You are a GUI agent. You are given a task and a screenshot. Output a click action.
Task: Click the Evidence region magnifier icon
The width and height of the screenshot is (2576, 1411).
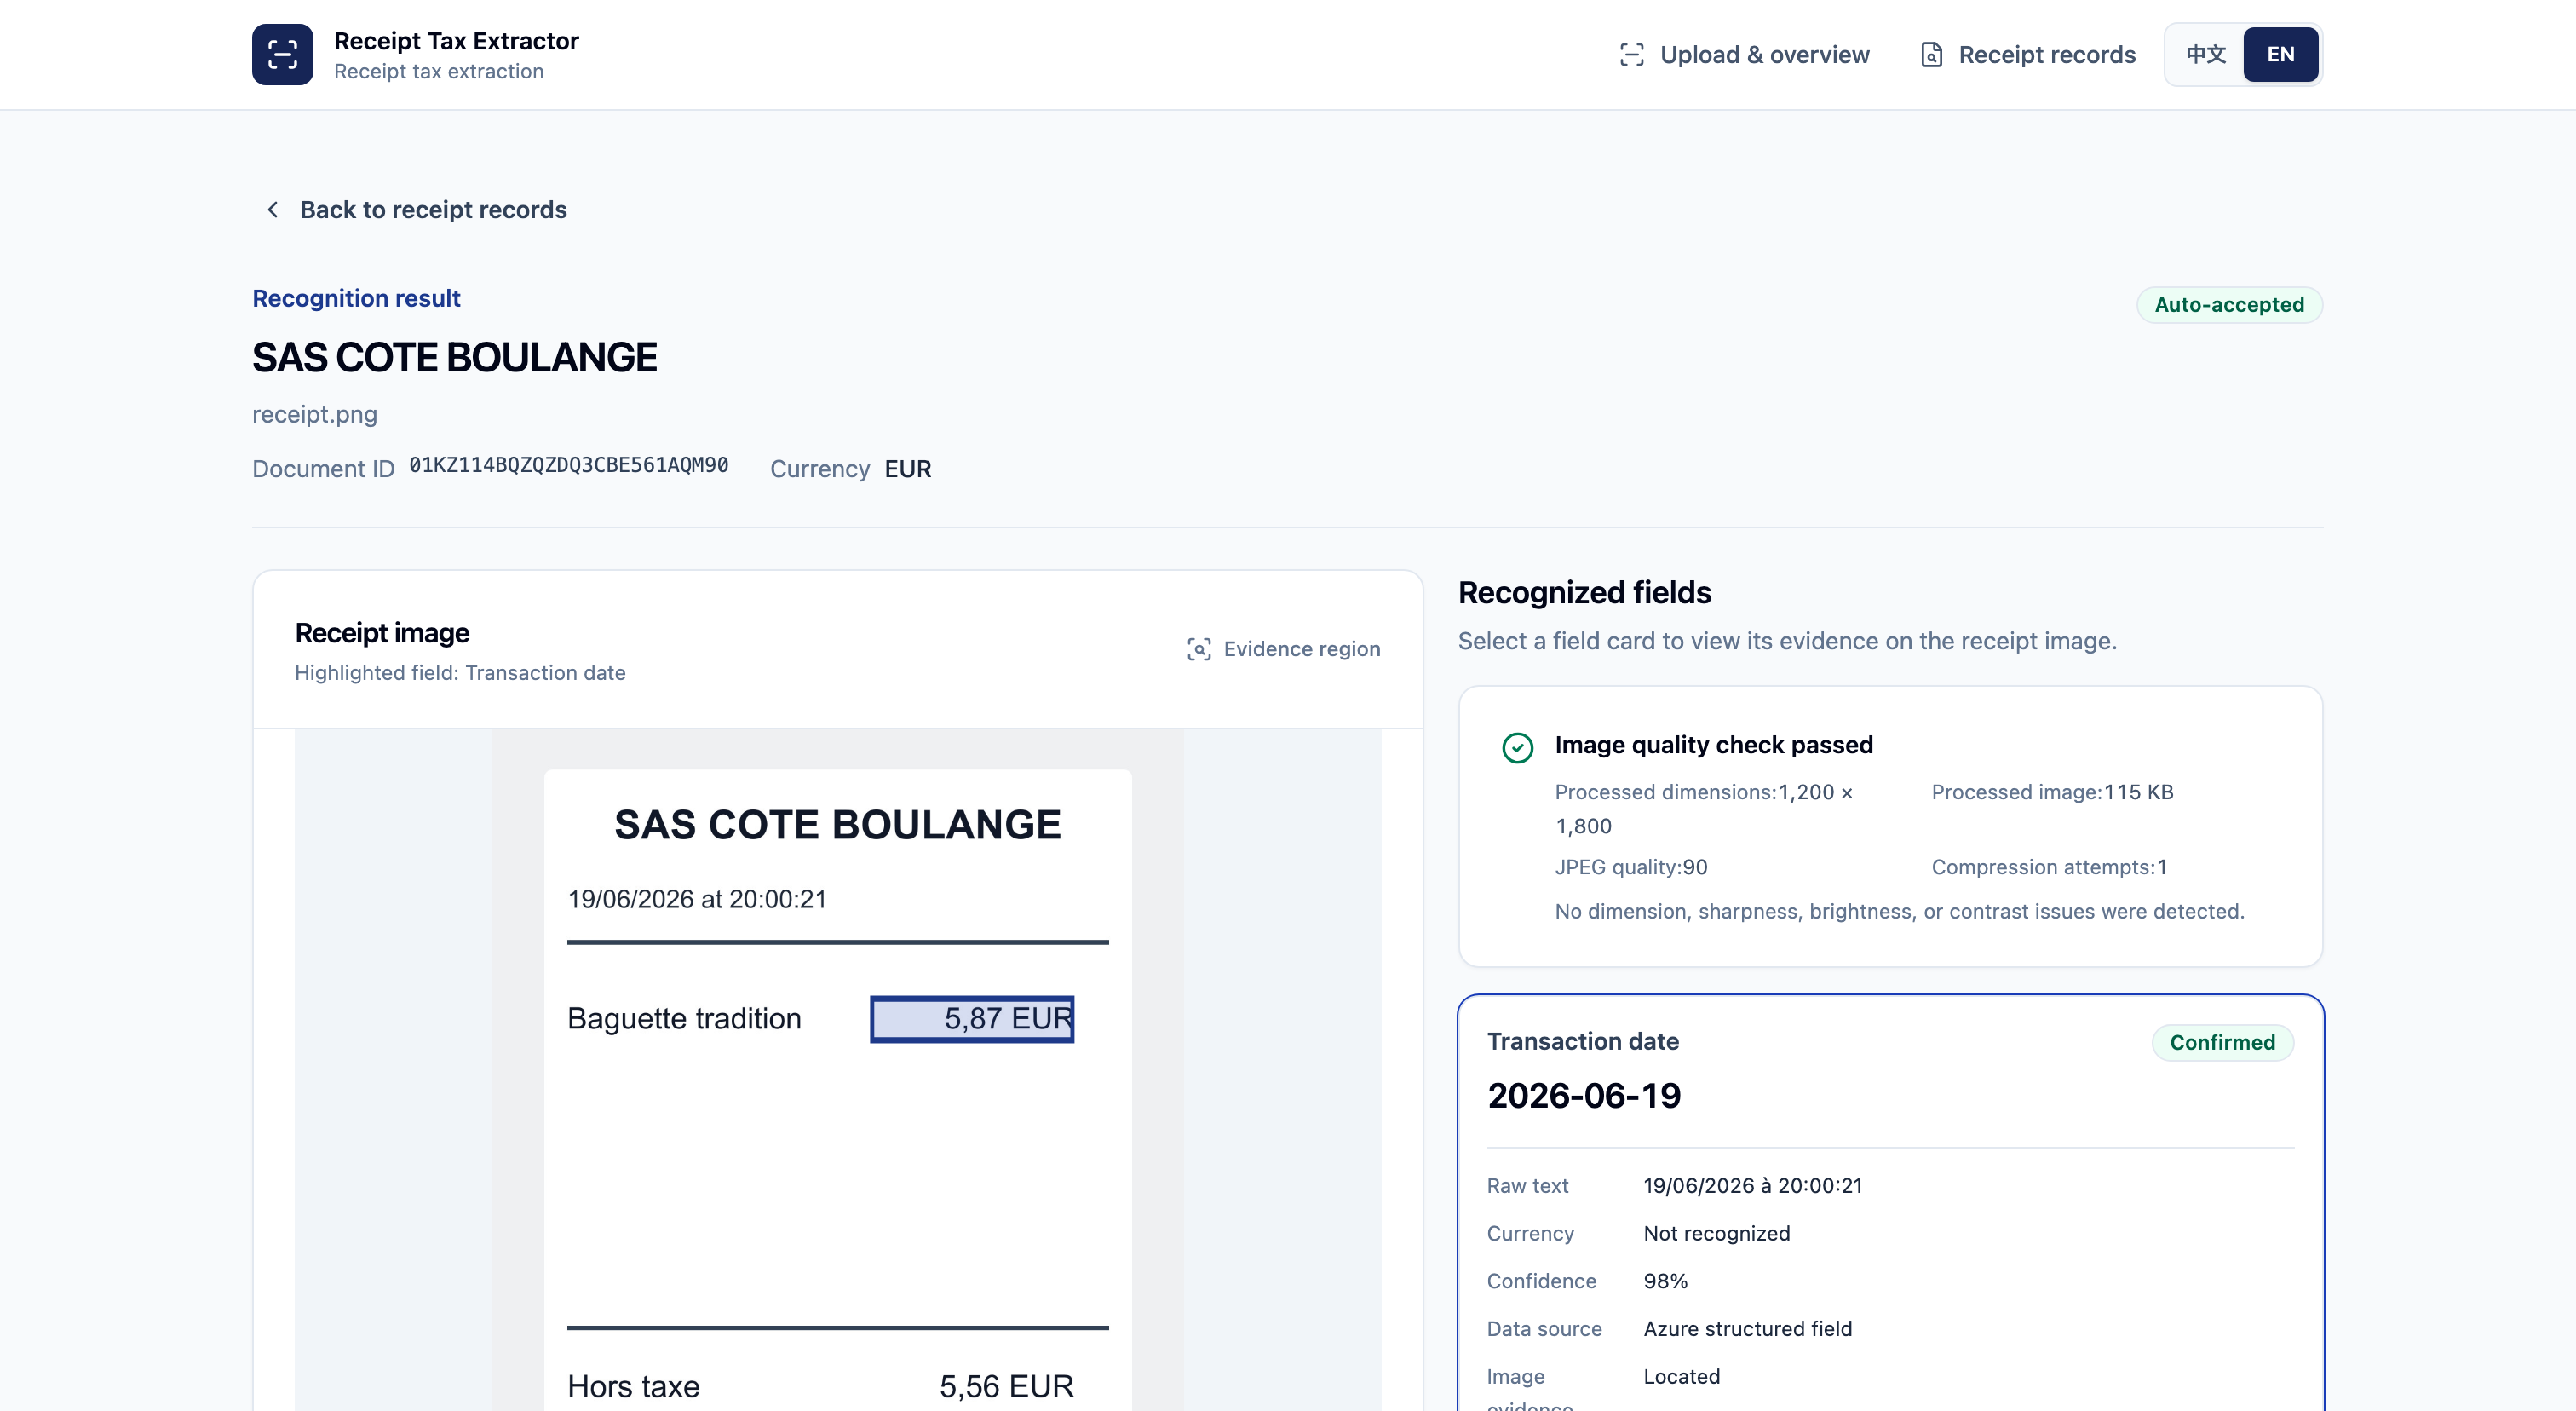tap(1199, 649)
